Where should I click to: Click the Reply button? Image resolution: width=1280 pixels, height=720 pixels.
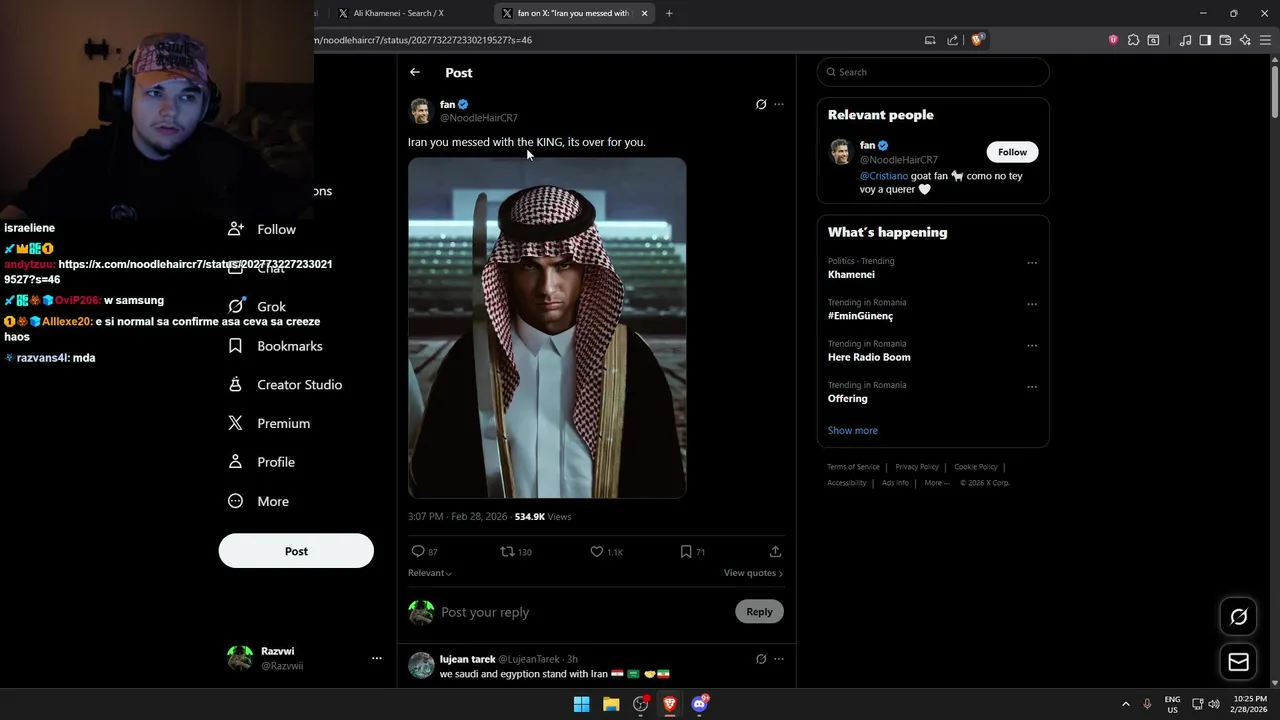pos(759,612)
